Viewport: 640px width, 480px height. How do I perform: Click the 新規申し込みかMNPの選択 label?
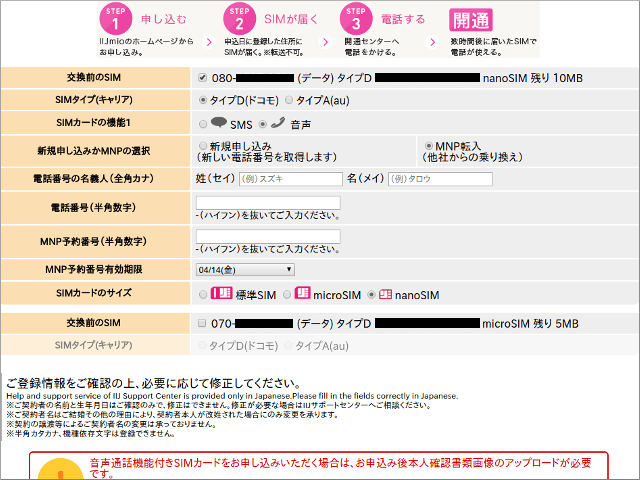[x=93, y=151]
